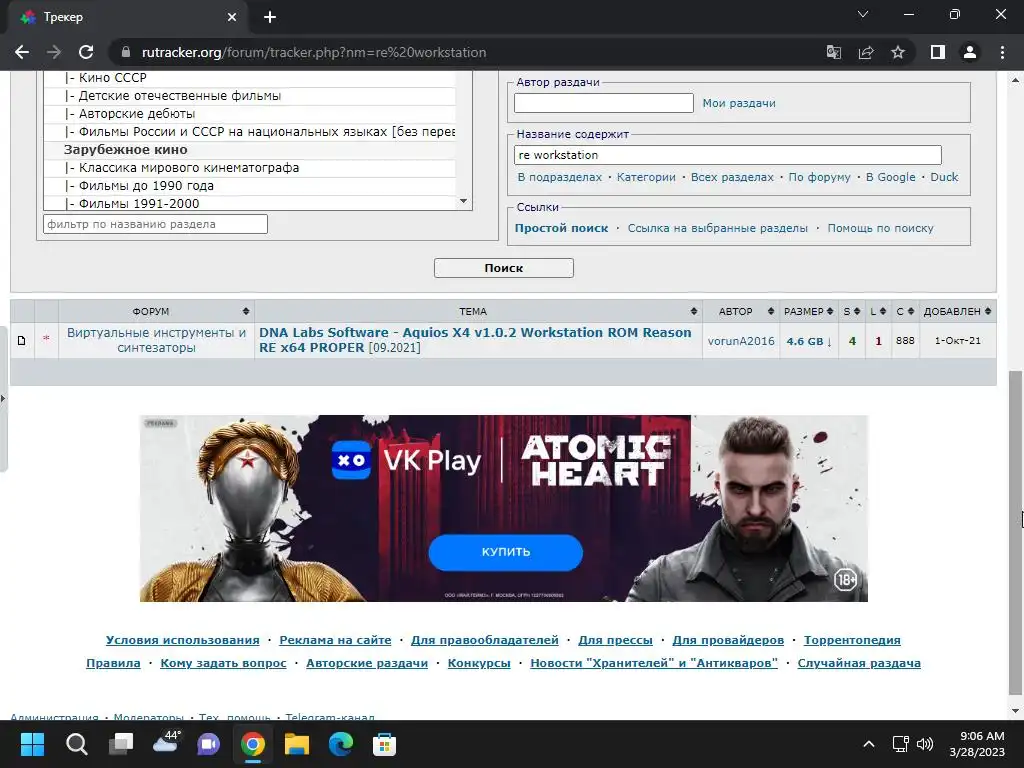Viewport: 1024px width, 768px height.
Task: Open a new browser tab
Action: [270, 17]
